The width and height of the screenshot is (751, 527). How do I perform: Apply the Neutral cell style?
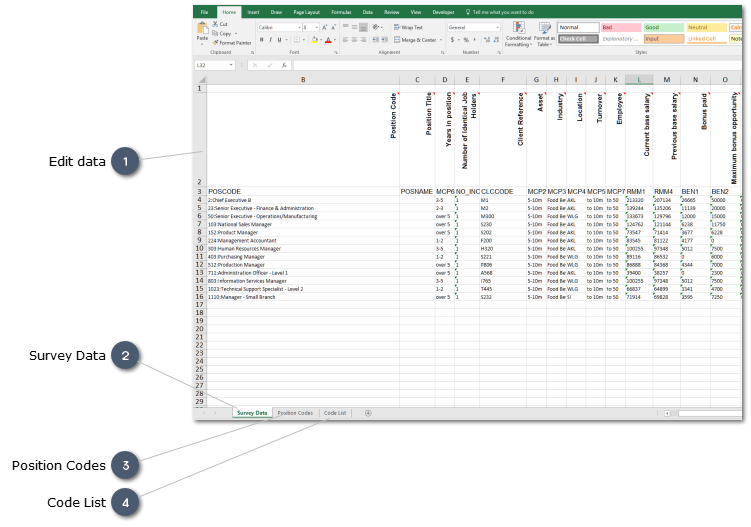pos(706,28)
